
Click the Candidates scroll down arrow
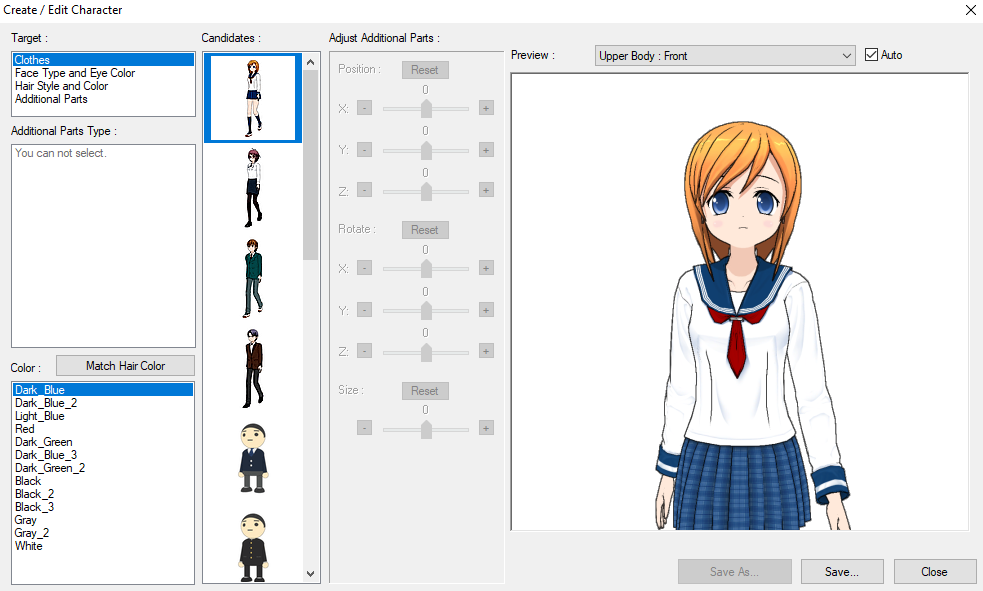coord(310,573)
